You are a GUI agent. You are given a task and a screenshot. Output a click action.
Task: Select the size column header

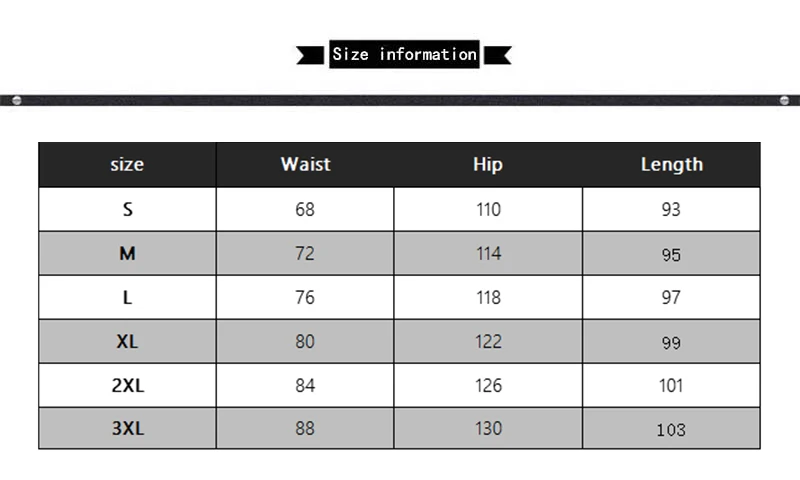[127, 165]
